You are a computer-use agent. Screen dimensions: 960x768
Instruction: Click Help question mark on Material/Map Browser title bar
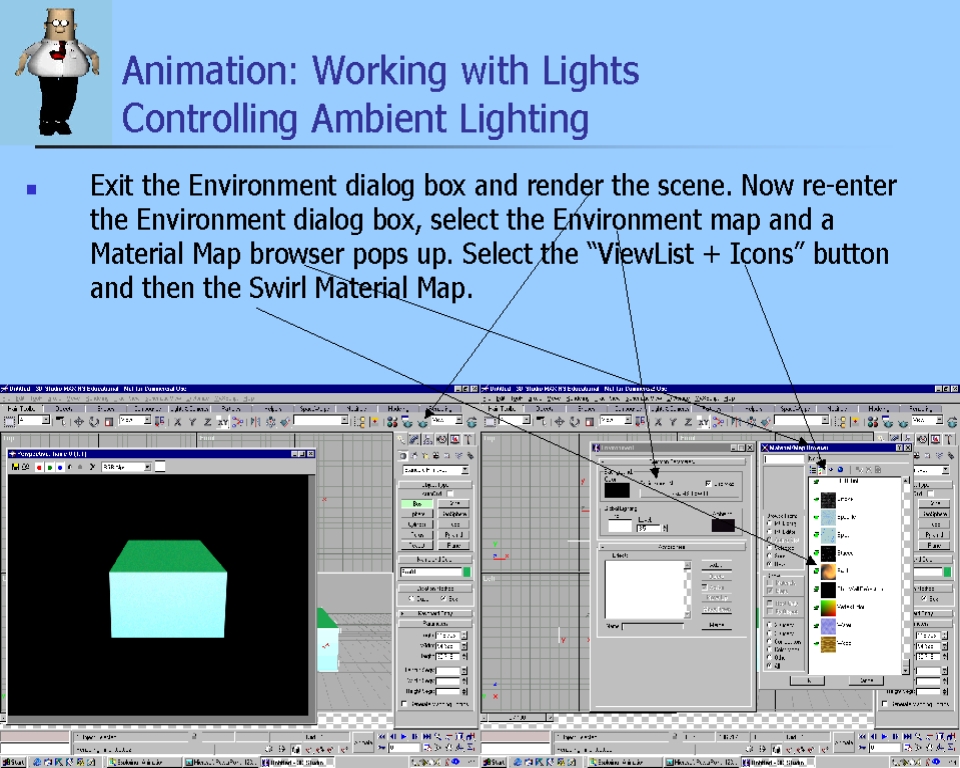(897, 448)
